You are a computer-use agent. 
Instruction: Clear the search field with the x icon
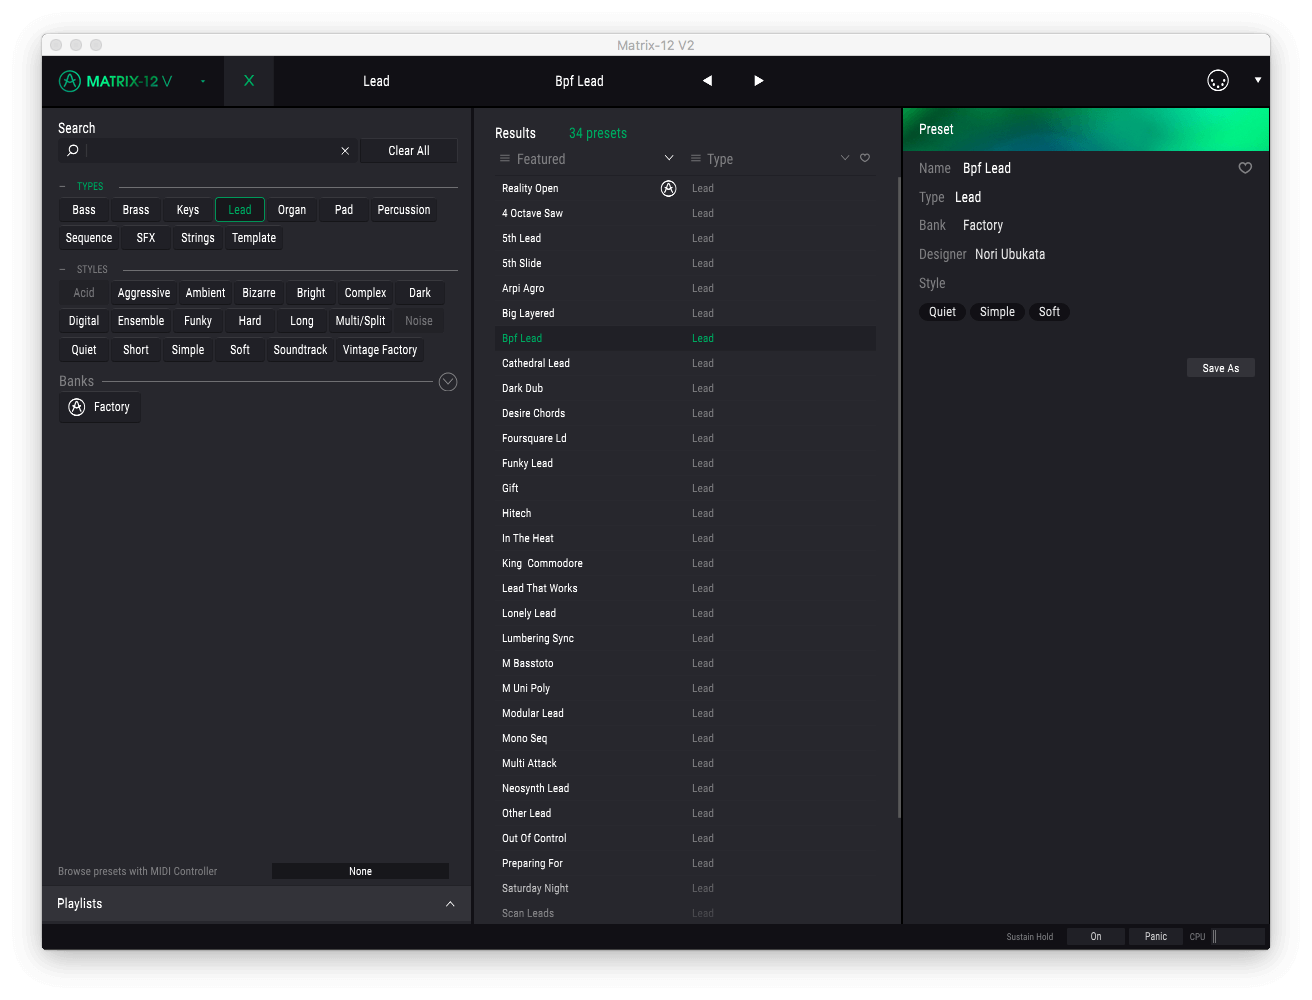(345, 151)
